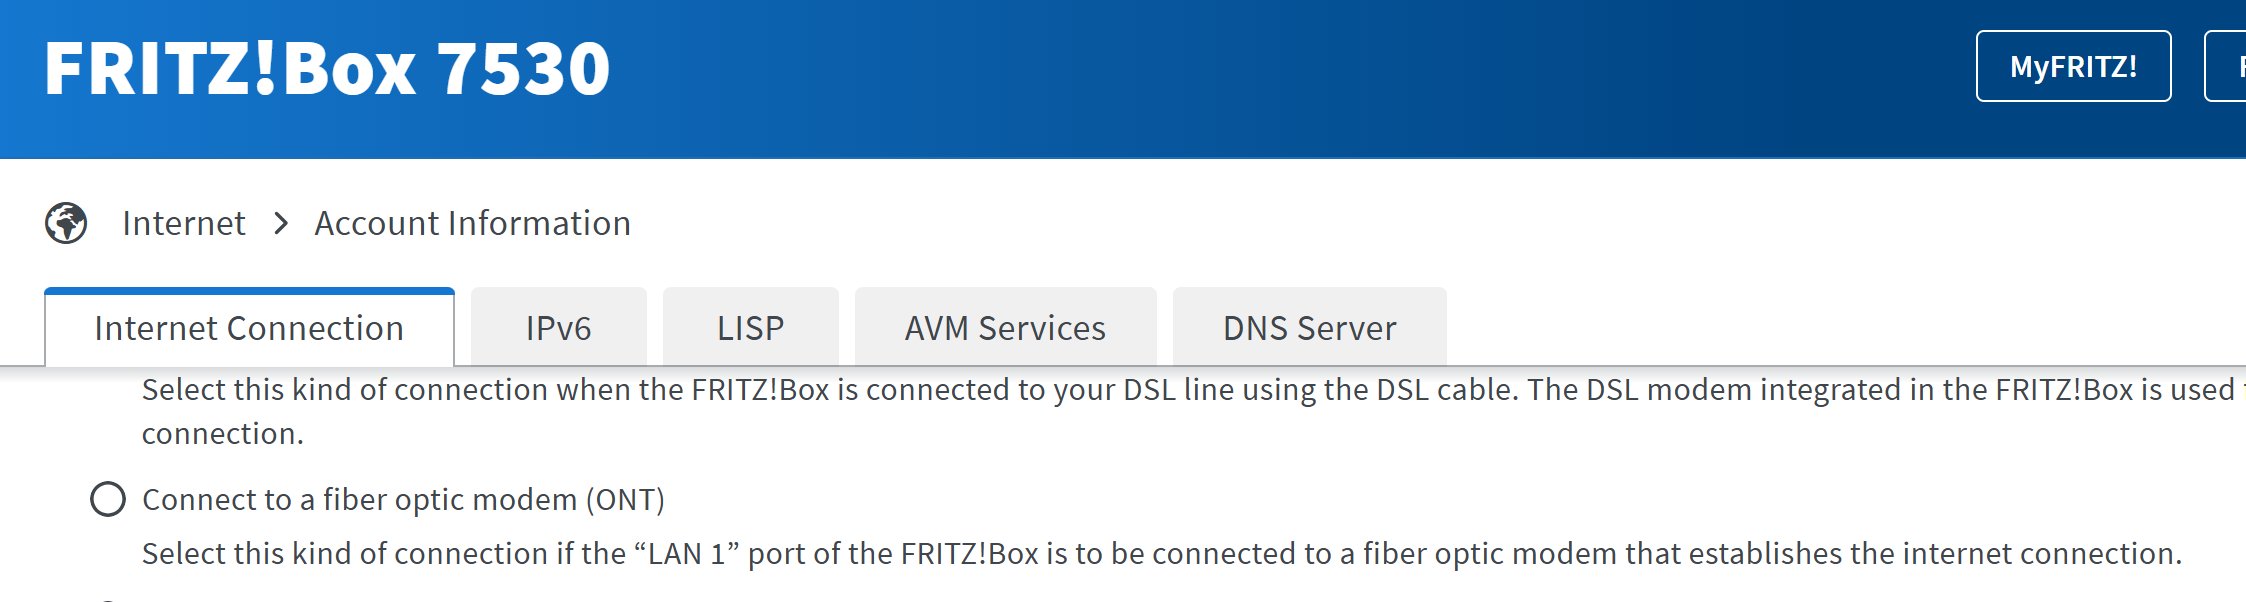Screen dimensions: 2246x602
Task: Click the Account Information breadcrumb
Action: [472, 223]
